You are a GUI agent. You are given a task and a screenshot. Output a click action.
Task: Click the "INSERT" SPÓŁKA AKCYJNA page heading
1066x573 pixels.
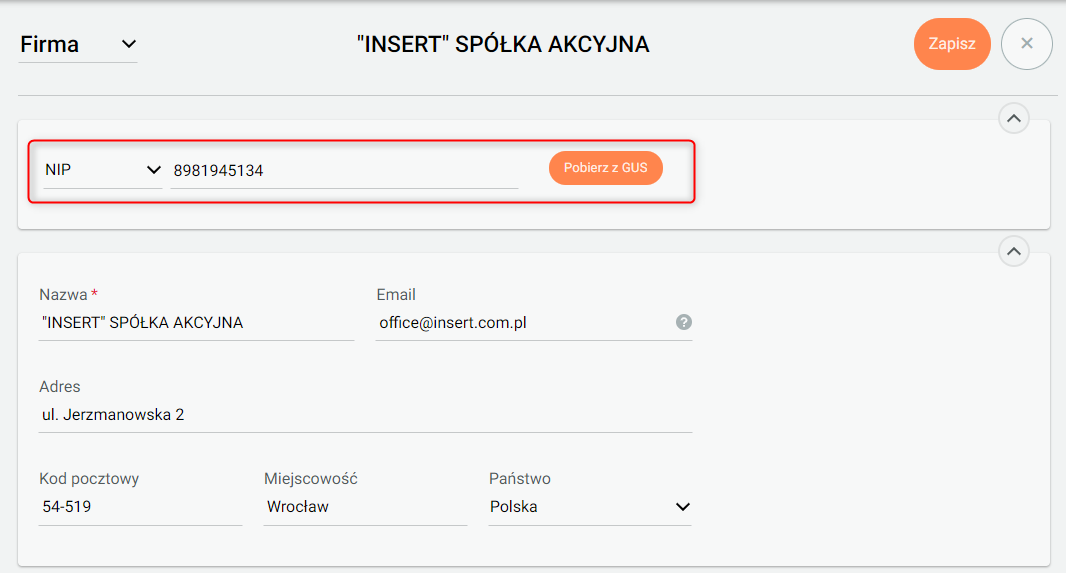[x=503, y=44]
